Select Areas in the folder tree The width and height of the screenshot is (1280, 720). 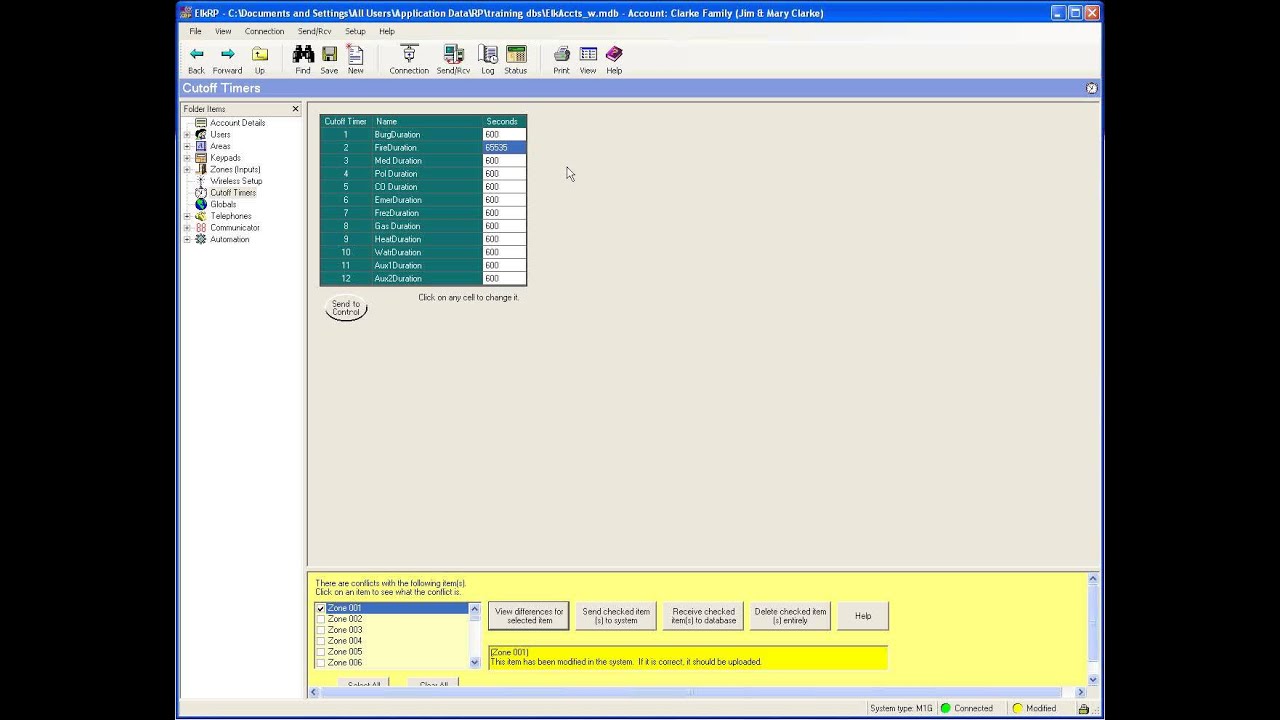[220, 146]
